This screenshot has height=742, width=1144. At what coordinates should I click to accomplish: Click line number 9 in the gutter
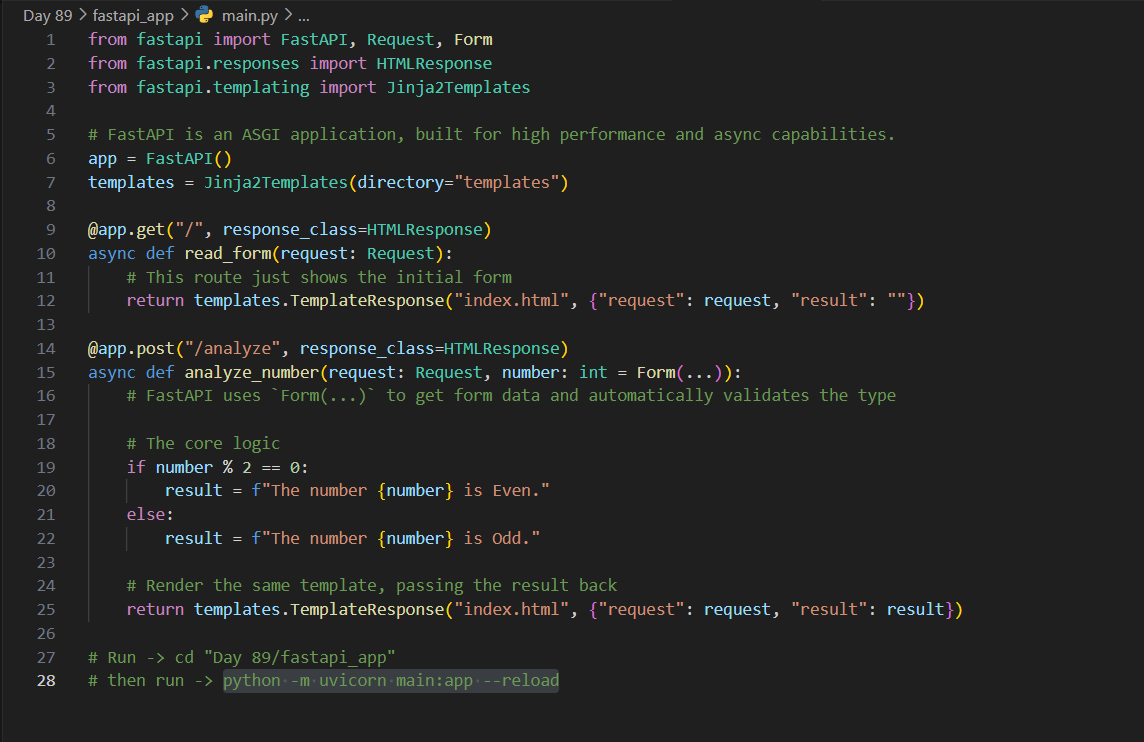pos(50,230)
